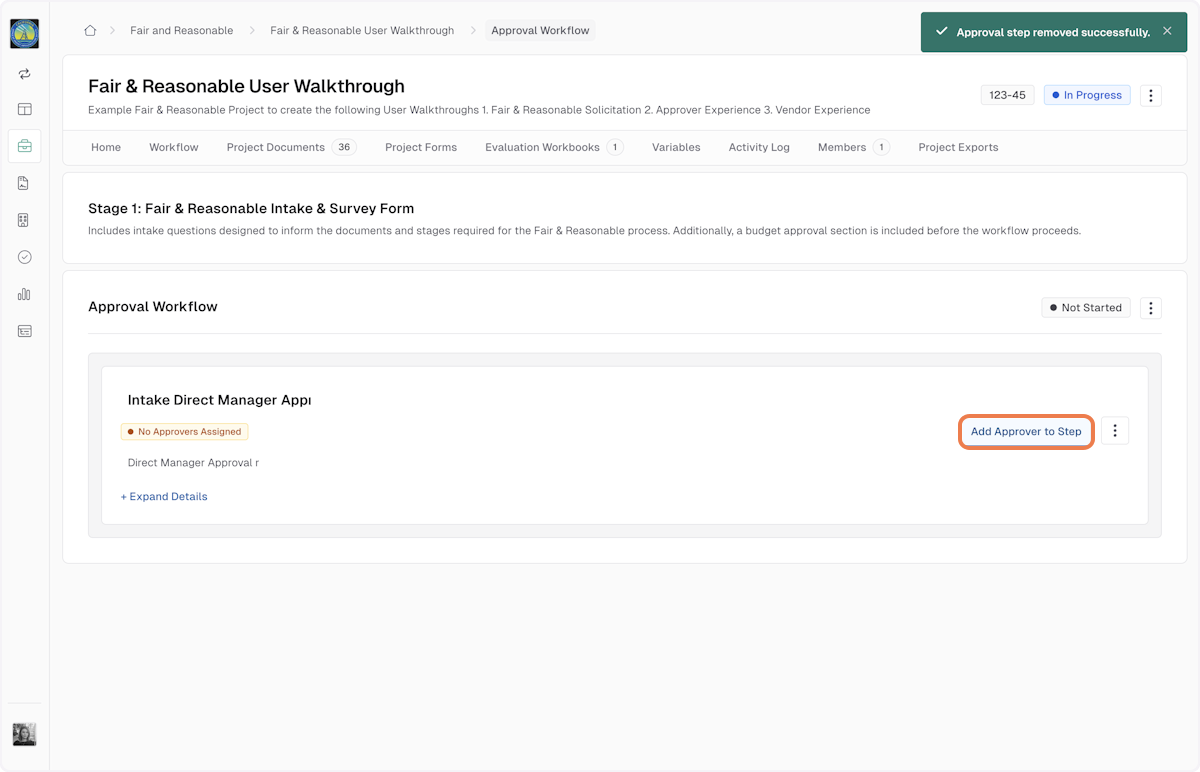Click Fair and Reasonable breadcrumb
This screenshot has height=772, width=1200.
(x=181, y=31)
